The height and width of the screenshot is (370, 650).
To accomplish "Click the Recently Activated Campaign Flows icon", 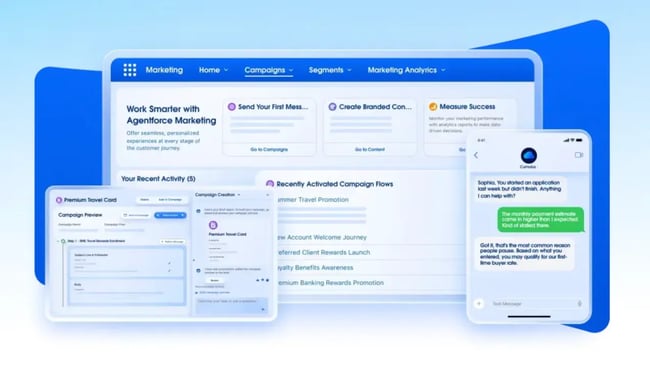I will click(x=270, y=184).
